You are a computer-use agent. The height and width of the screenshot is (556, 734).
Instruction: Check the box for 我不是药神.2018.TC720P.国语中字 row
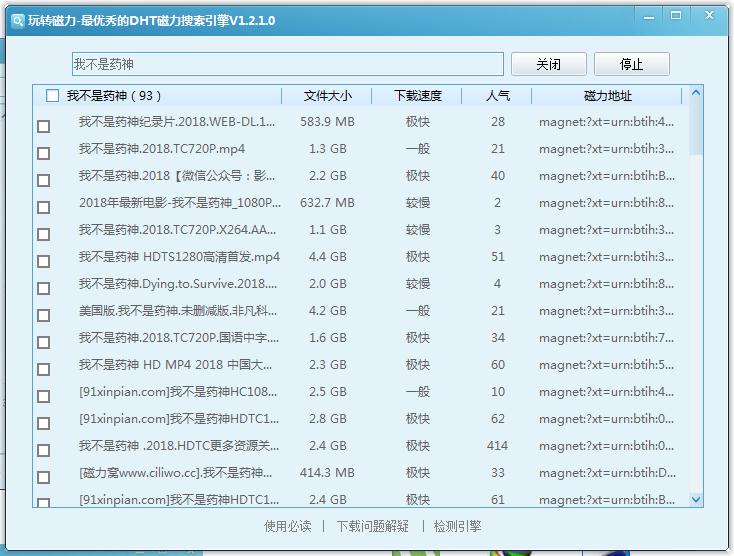pyautogui.click(x=44, y=342)
